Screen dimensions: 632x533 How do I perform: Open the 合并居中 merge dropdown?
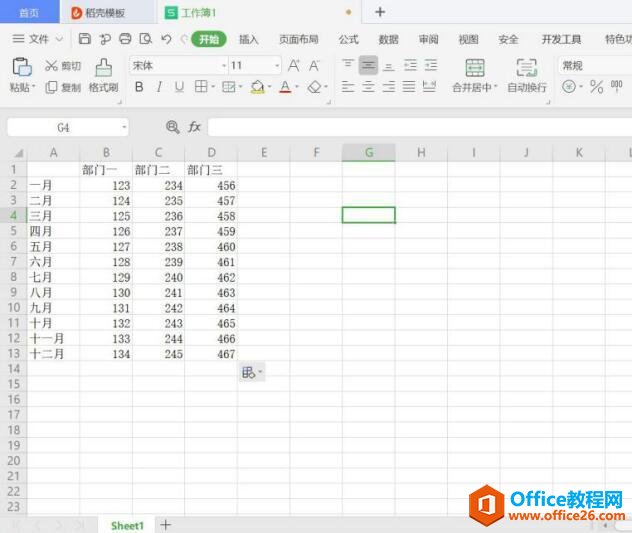point(496,87)
